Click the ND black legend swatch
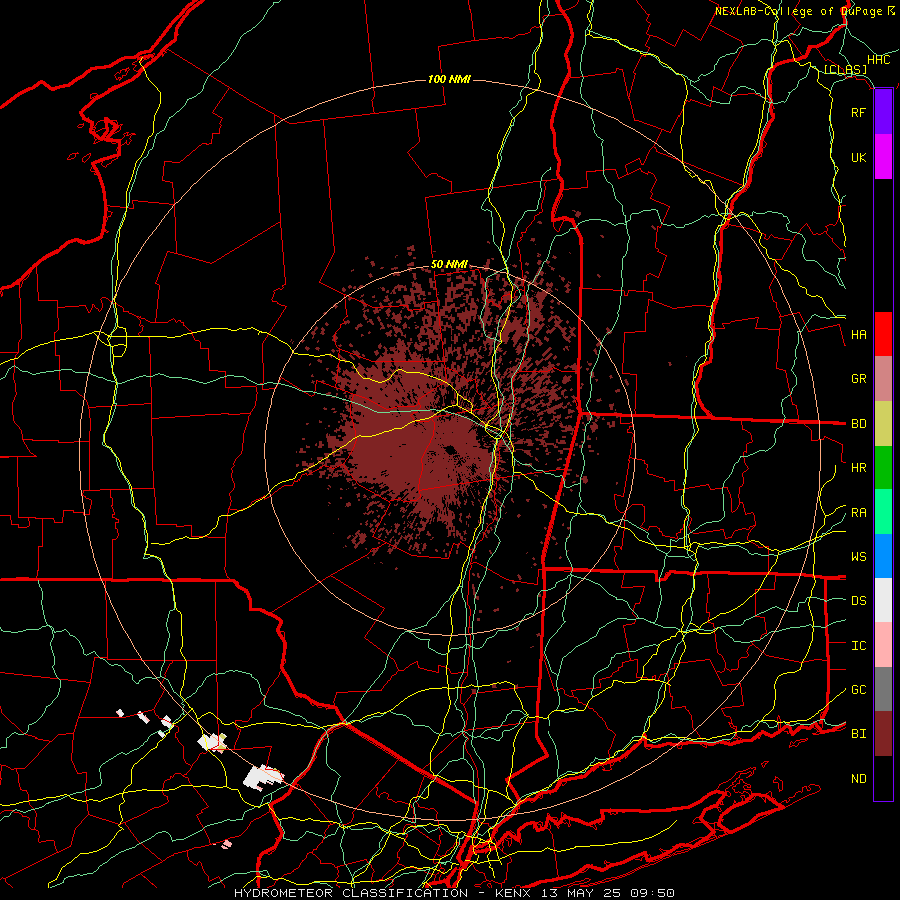Screen dimensions: 900x900 click(883, 778)
